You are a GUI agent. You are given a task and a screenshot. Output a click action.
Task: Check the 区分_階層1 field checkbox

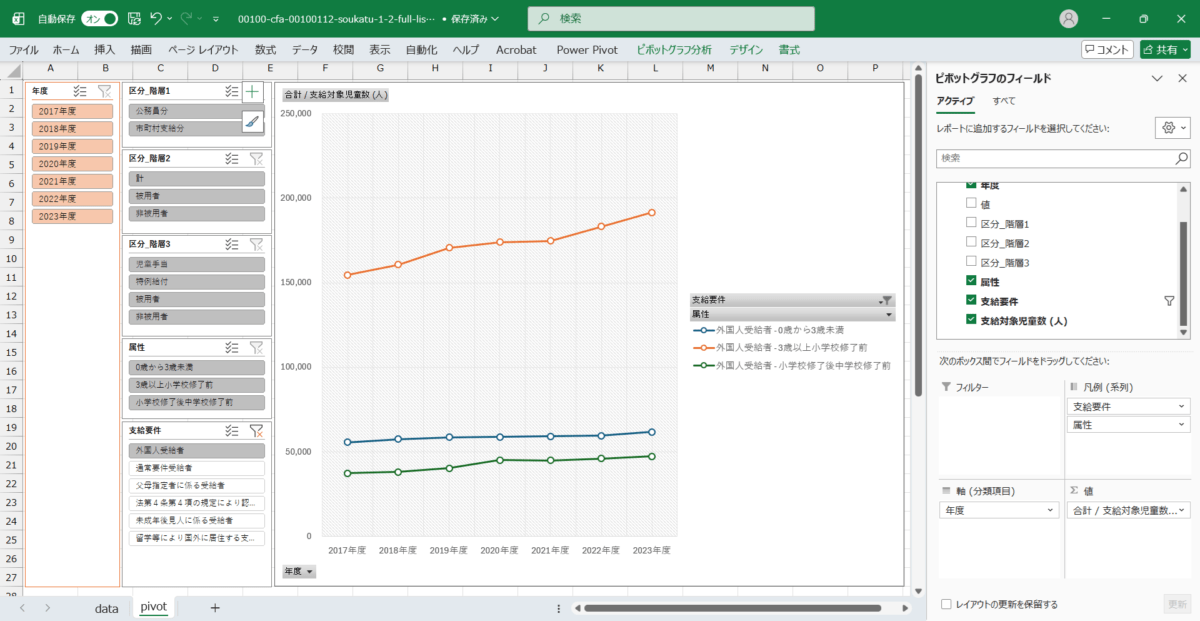tap(971, 224)
